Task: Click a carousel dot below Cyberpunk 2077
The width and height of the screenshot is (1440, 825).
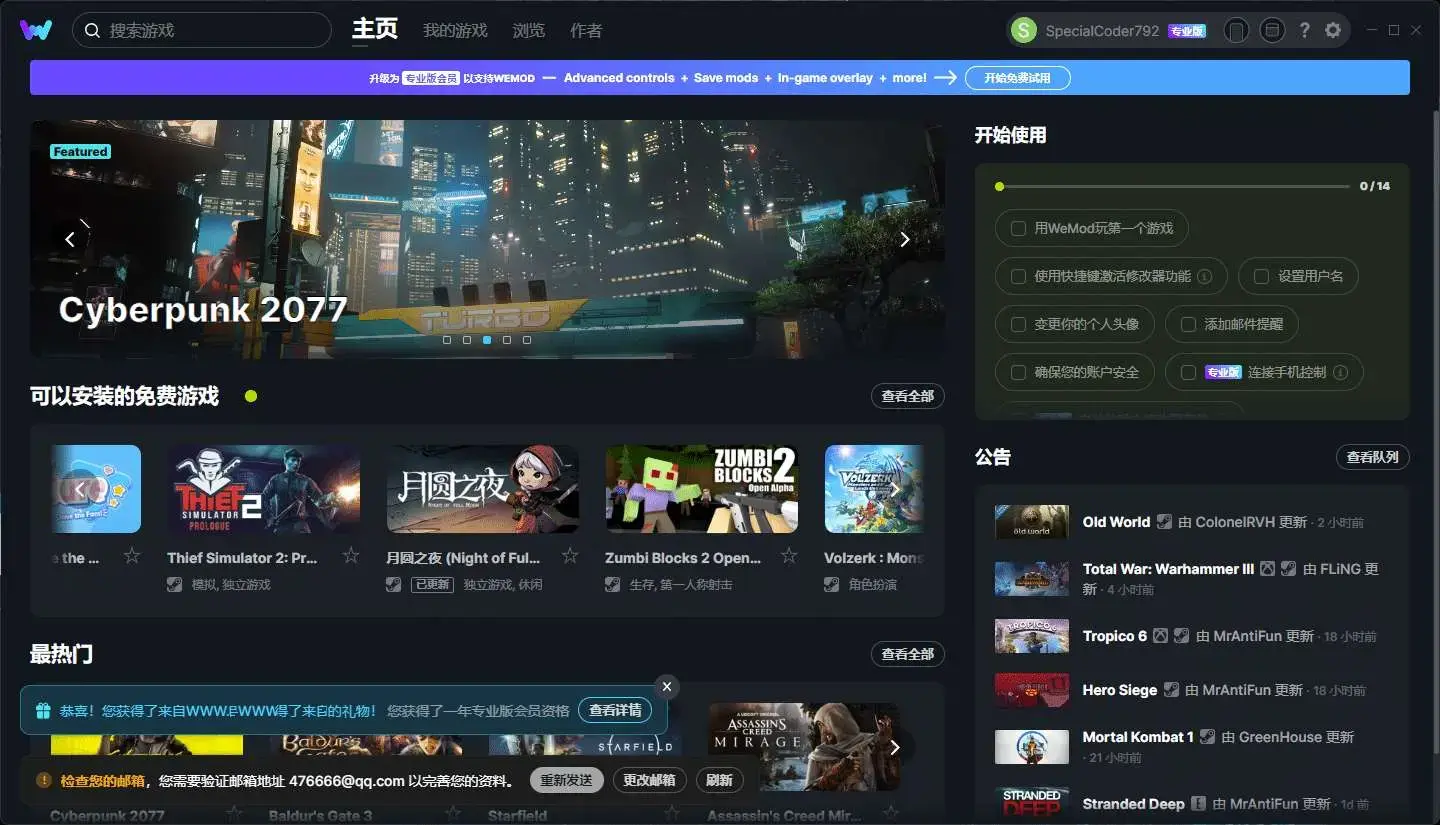Action: pyautogui.click(x=487, y=340)
